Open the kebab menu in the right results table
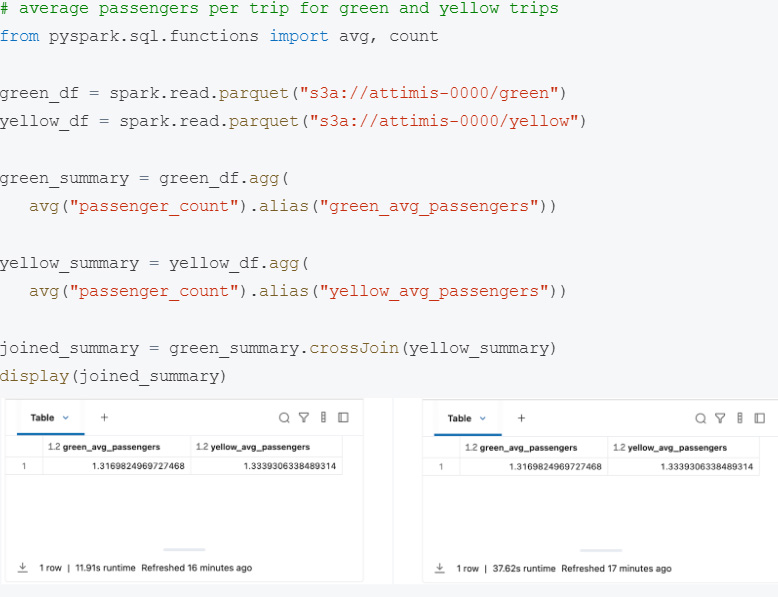Viewport: 778px width, 597px height. (x=740, y=418)
